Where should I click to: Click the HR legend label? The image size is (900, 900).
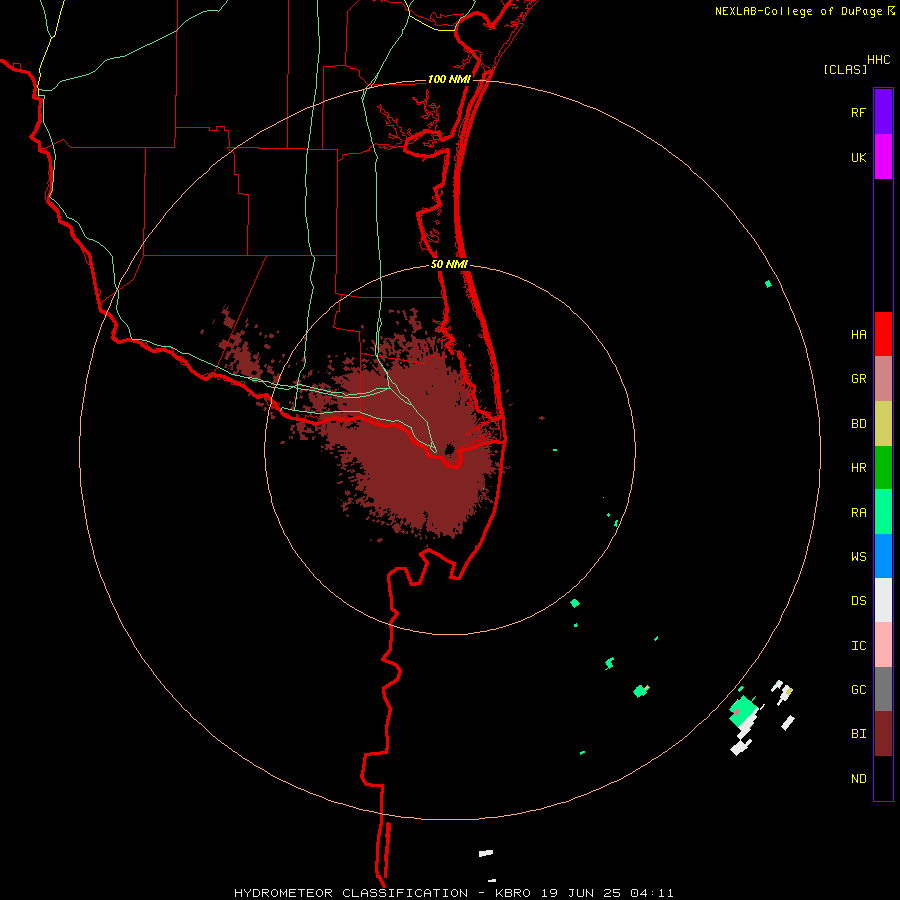tap(858, 468)
